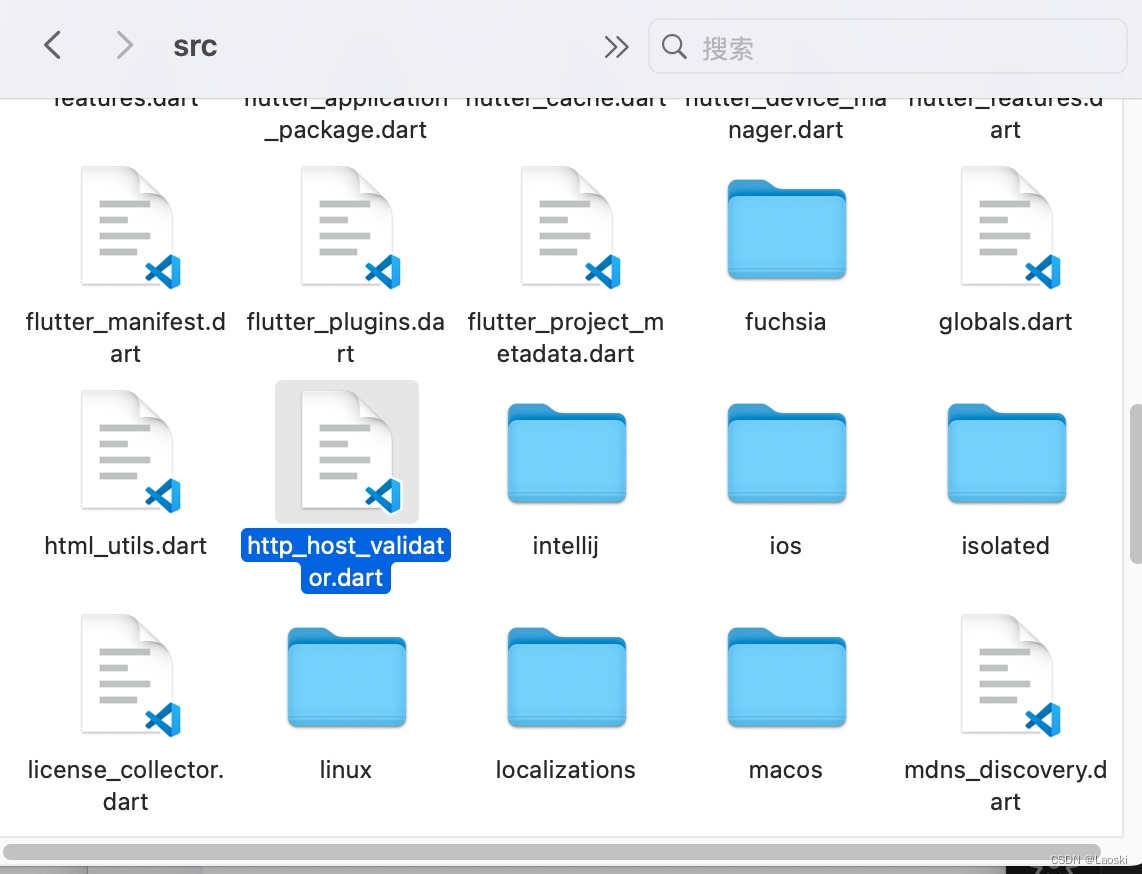Viewport: 1142px width, 874px height.
Task: Click the linux folder name
Action: pos(345,770)
